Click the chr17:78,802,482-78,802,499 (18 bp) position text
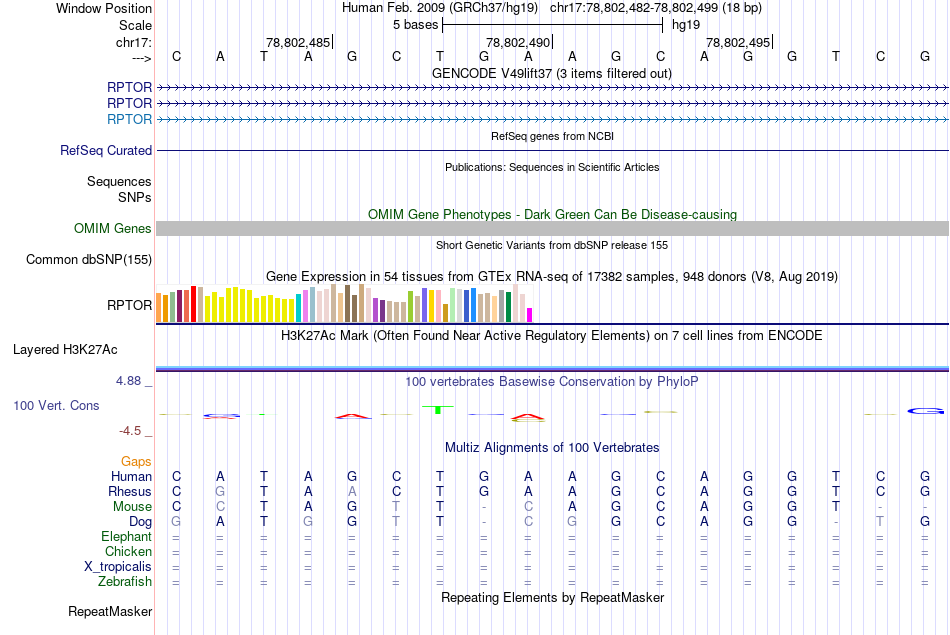 pos(656,8)
